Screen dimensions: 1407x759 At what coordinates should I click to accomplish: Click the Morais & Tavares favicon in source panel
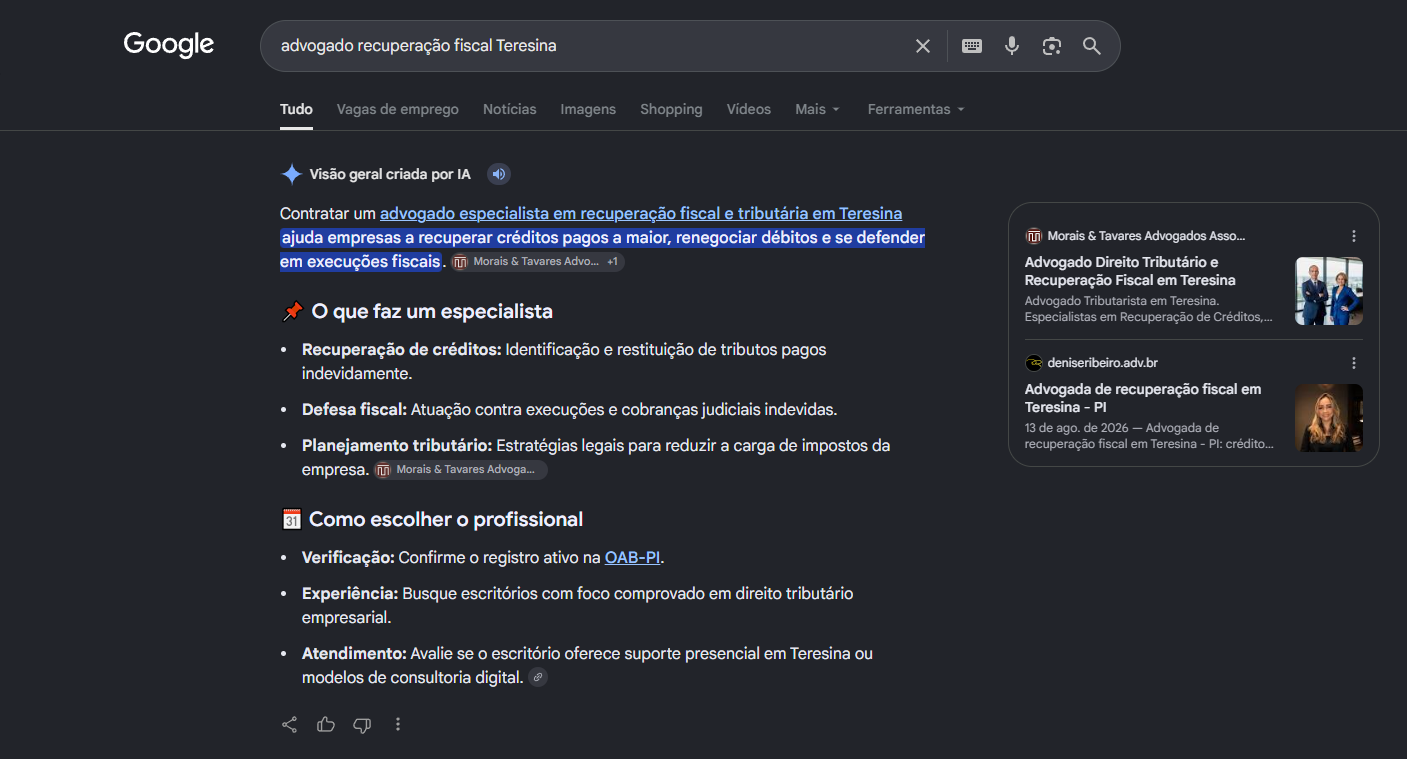point(1034,236)
